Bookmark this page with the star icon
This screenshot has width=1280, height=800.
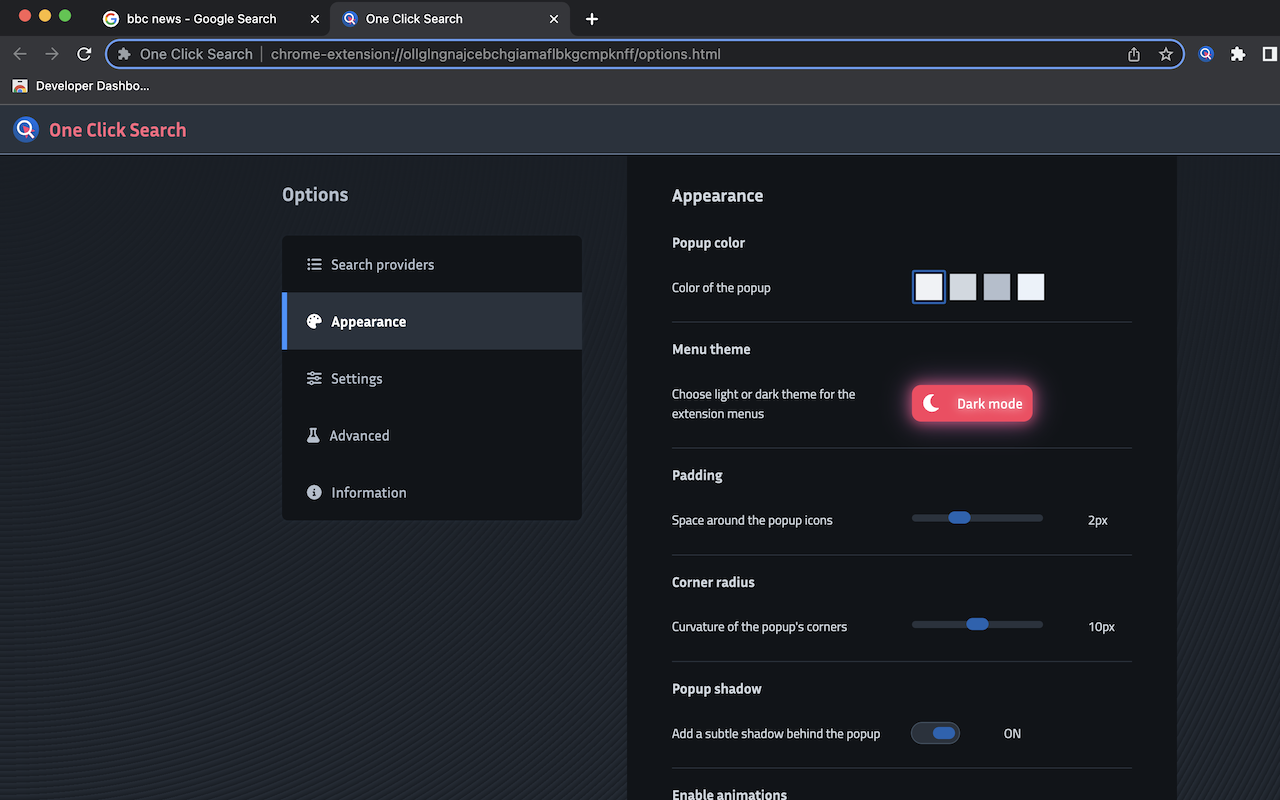[1166, 54]
